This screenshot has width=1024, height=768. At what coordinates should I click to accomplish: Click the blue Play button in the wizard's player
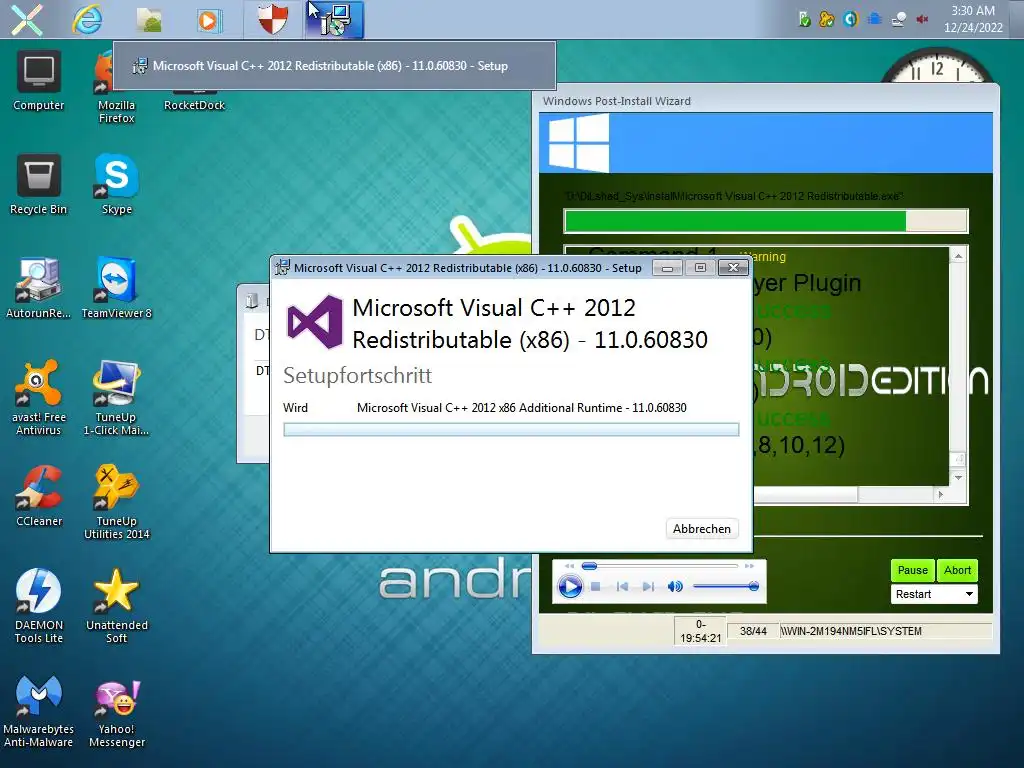tap(570, 586)
